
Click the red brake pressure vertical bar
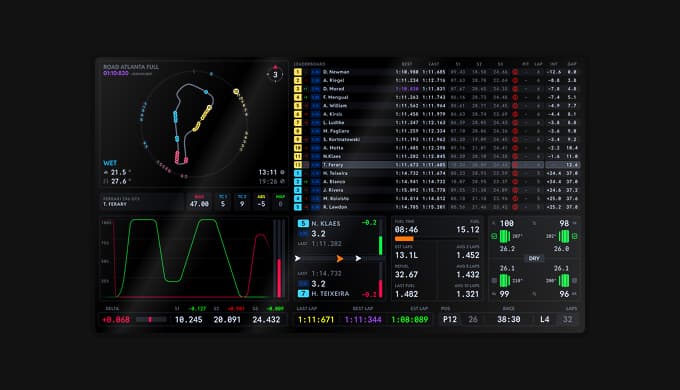click(279, 278)
